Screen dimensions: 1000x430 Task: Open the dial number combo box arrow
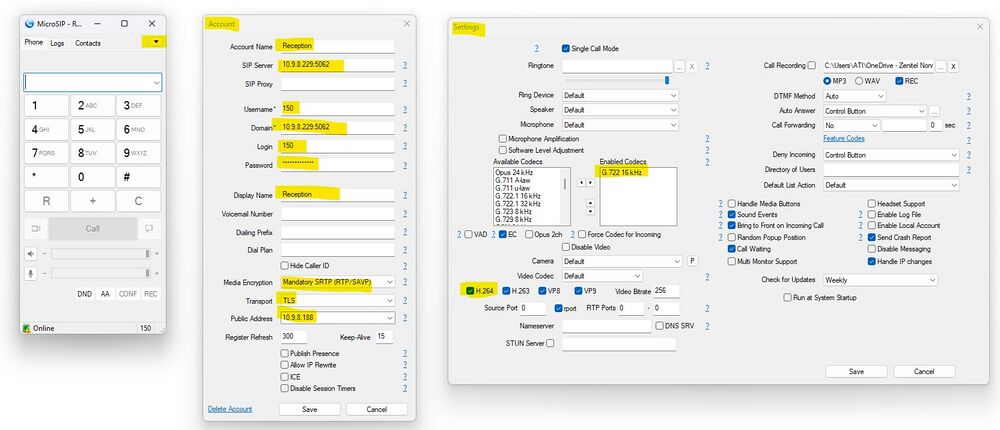(x=156, y=82)
